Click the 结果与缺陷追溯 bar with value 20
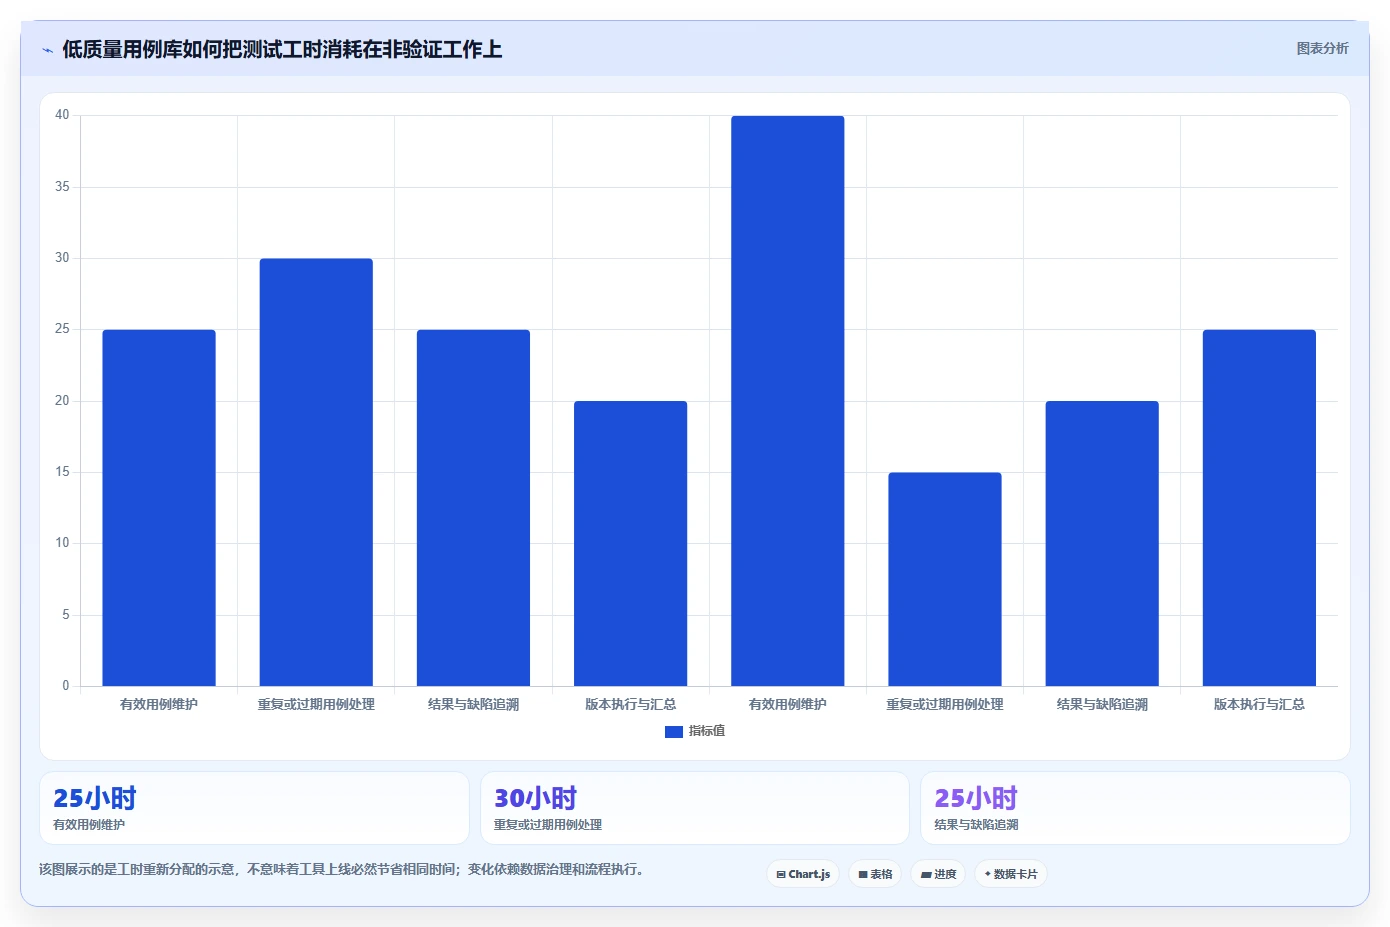The height and width of the screenshot is (927, 1390). click(x=1102, y=543)
